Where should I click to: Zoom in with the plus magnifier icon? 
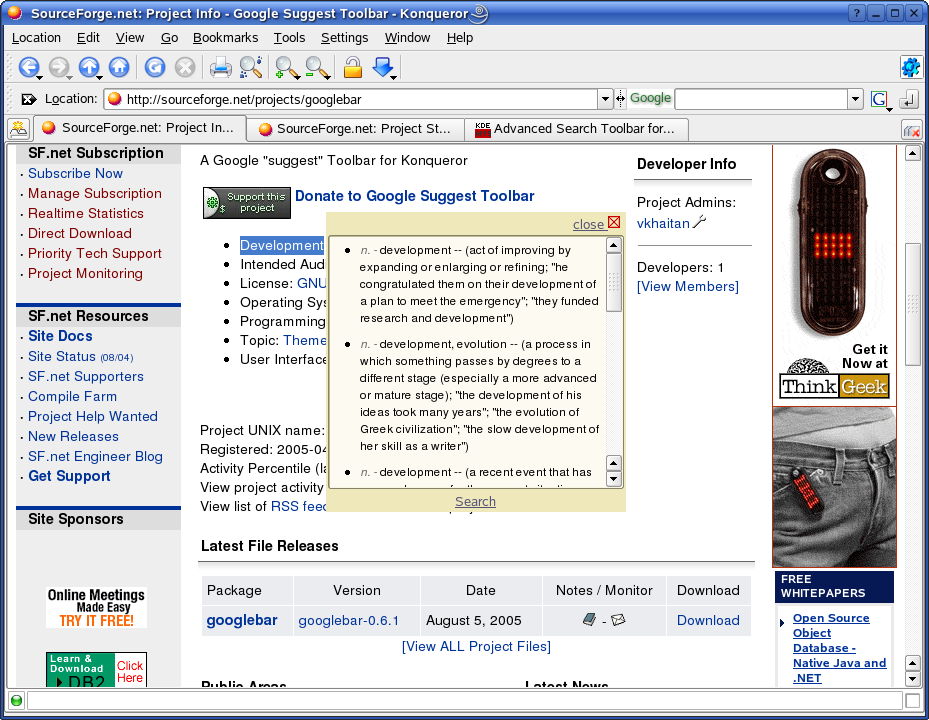pyautogui.click(x=287, y=68)
